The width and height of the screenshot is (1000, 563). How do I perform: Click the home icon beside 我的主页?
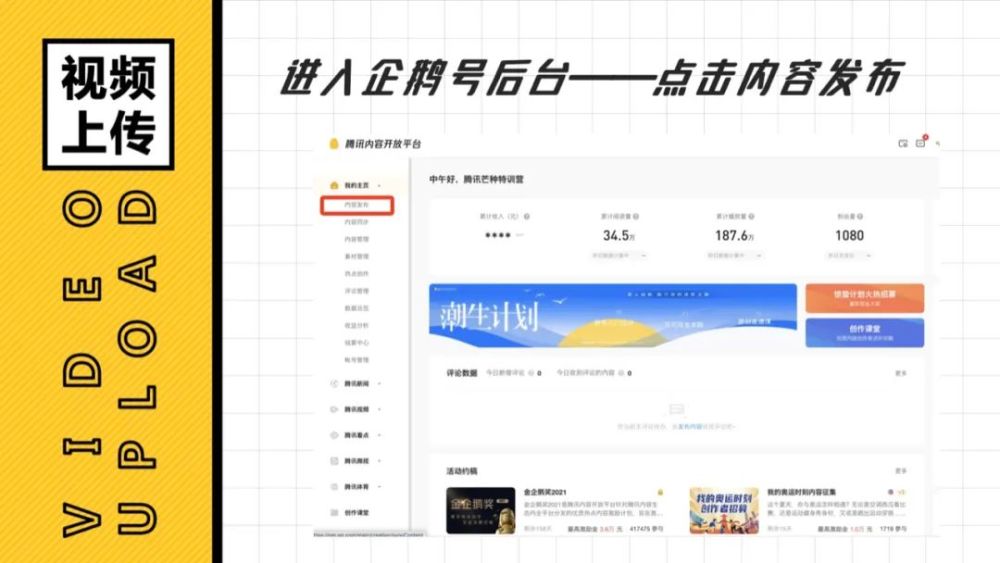pyautogui.click(x=334, y=185)
